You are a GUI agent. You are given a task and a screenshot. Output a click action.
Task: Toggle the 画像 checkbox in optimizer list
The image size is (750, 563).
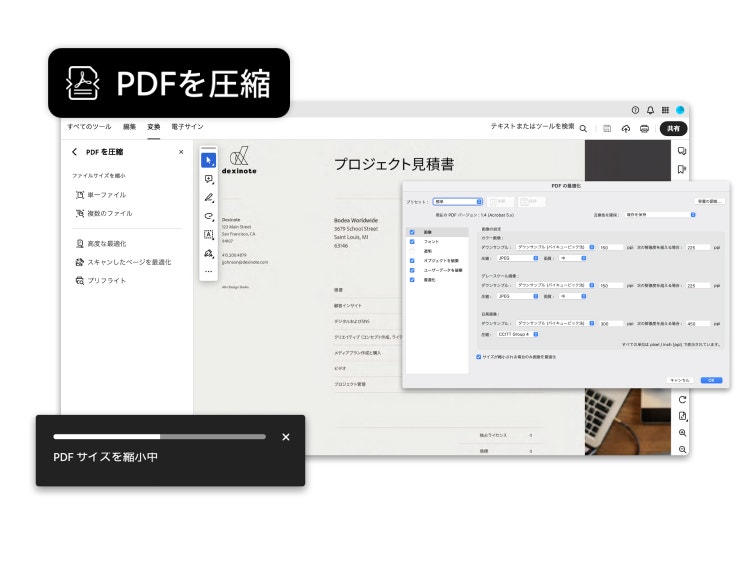click(412, 232)
